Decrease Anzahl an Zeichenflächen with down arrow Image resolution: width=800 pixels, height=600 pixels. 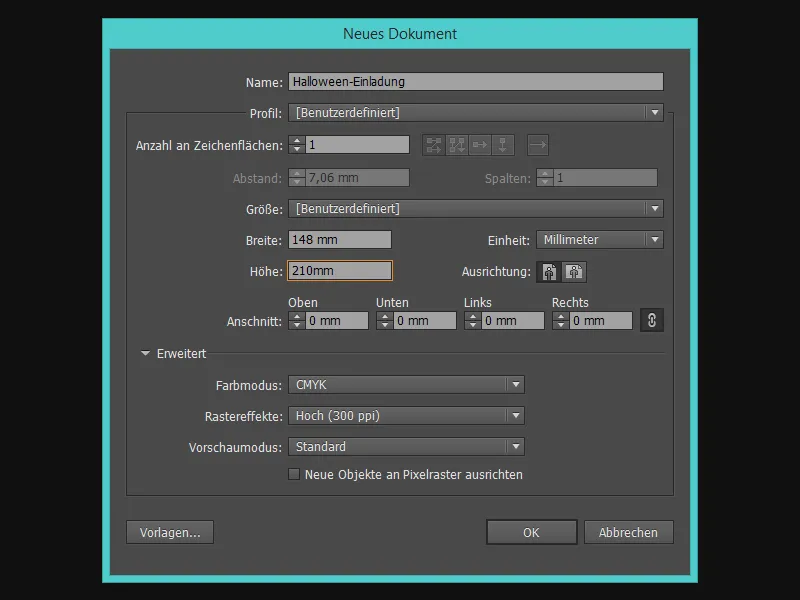point(297,149)
